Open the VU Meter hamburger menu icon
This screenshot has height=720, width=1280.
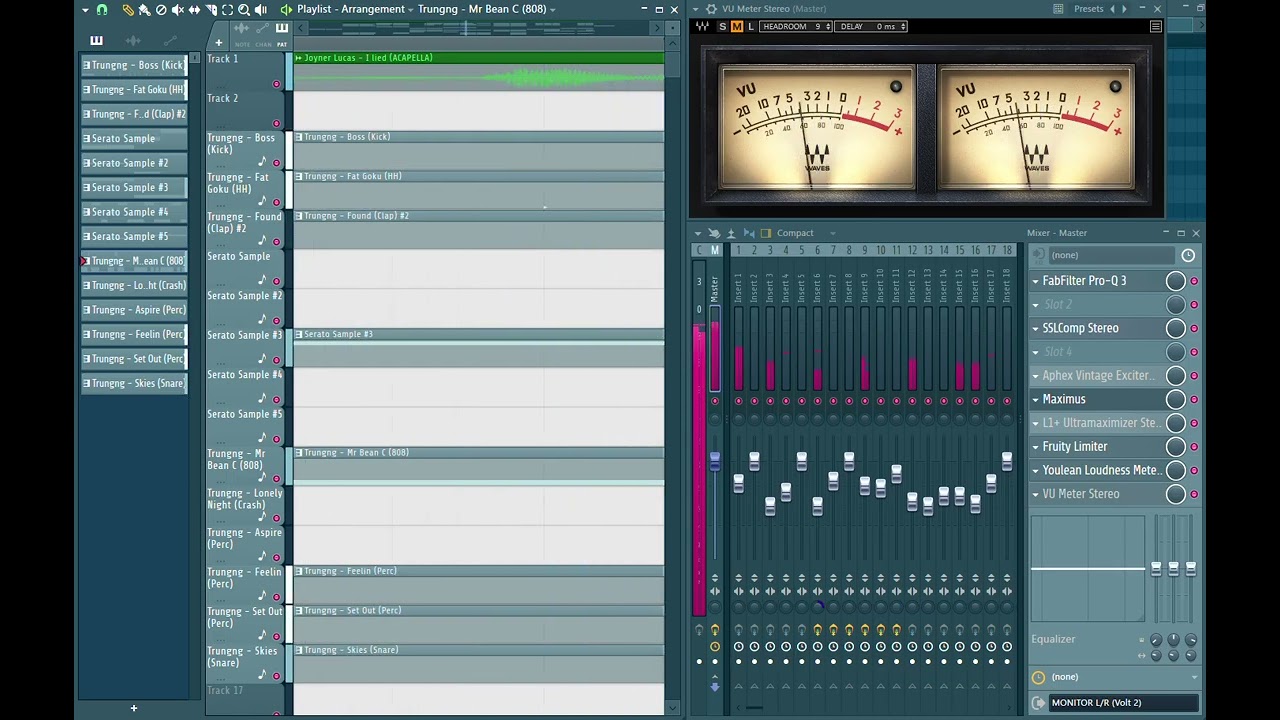click(1156, 27)
